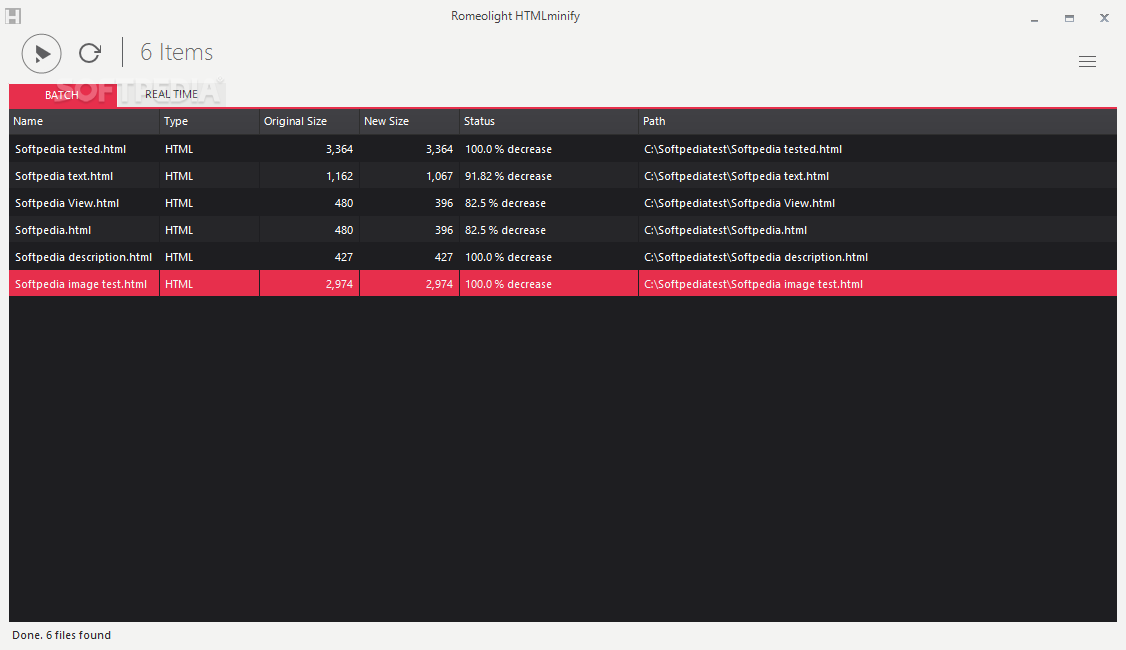Switch to the BATCH tab
This screenshot has width=1126, height=650.
pyautogui.click(x=62, y=95)
